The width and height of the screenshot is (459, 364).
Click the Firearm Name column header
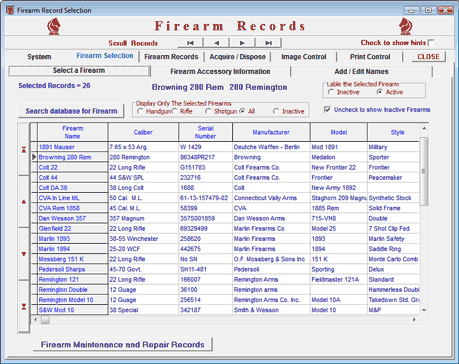click(x=73, y=132)
